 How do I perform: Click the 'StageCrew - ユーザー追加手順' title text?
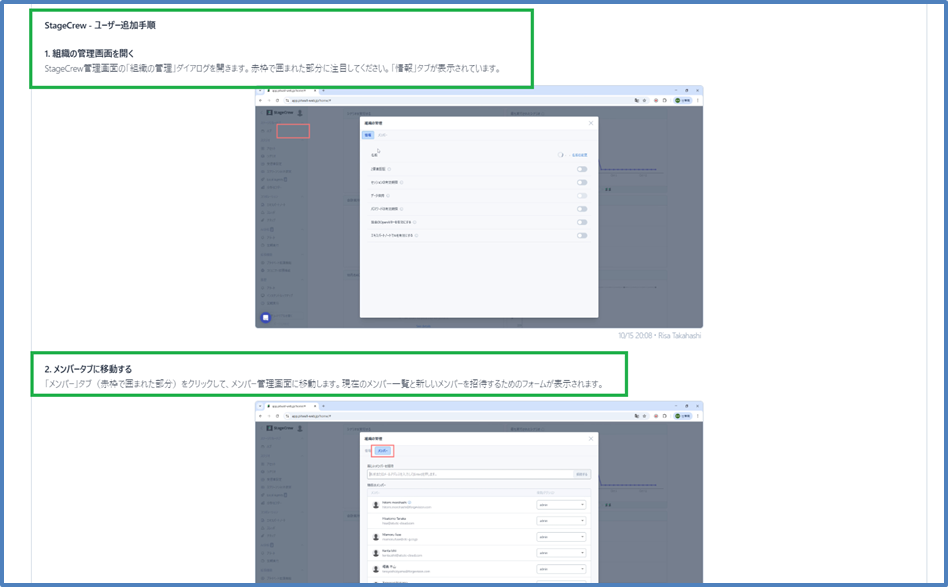coord(100,25)
